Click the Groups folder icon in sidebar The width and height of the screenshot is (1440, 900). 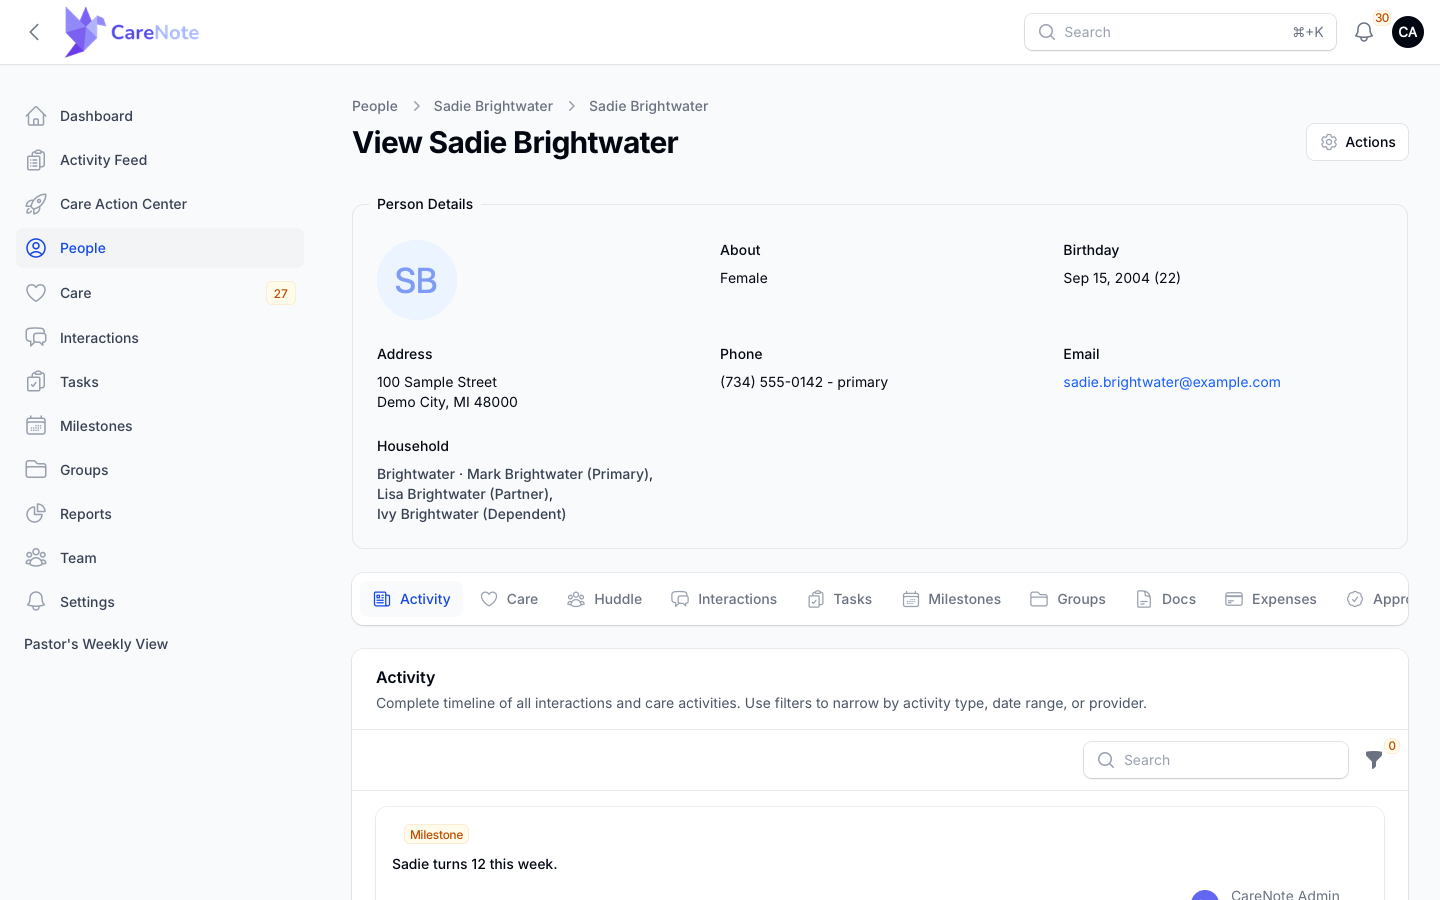(x=36, y=470)
